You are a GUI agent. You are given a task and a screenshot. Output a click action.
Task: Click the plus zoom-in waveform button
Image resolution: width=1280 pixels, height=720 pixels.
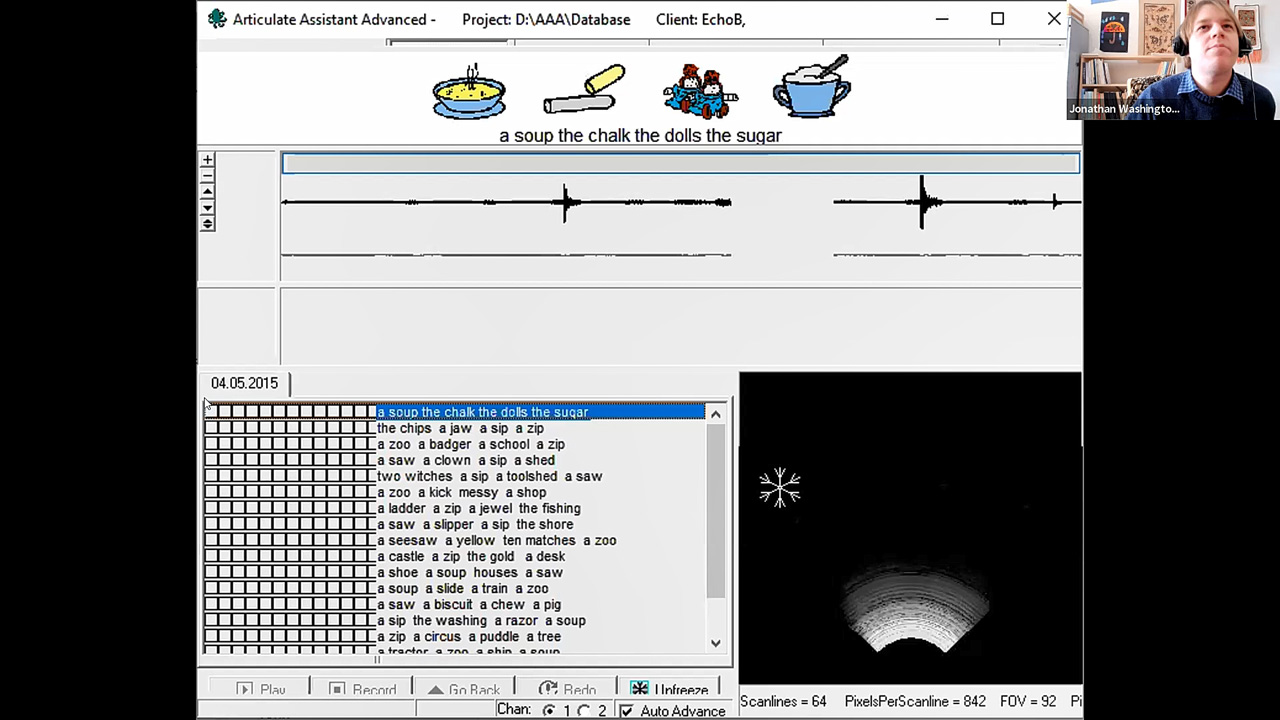point(207,160)
